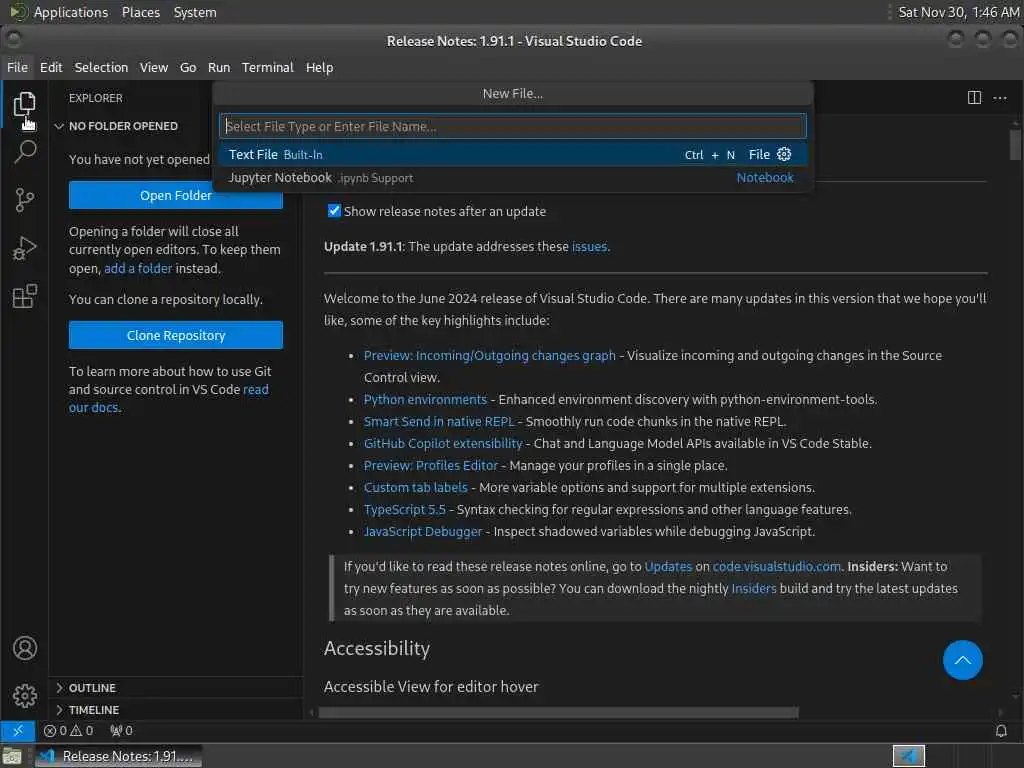Viewport: 1024px width, 768px height.
Task: Click the Release Notes taskbar window button
Action: pyautogui.click(x=118, y=756)
